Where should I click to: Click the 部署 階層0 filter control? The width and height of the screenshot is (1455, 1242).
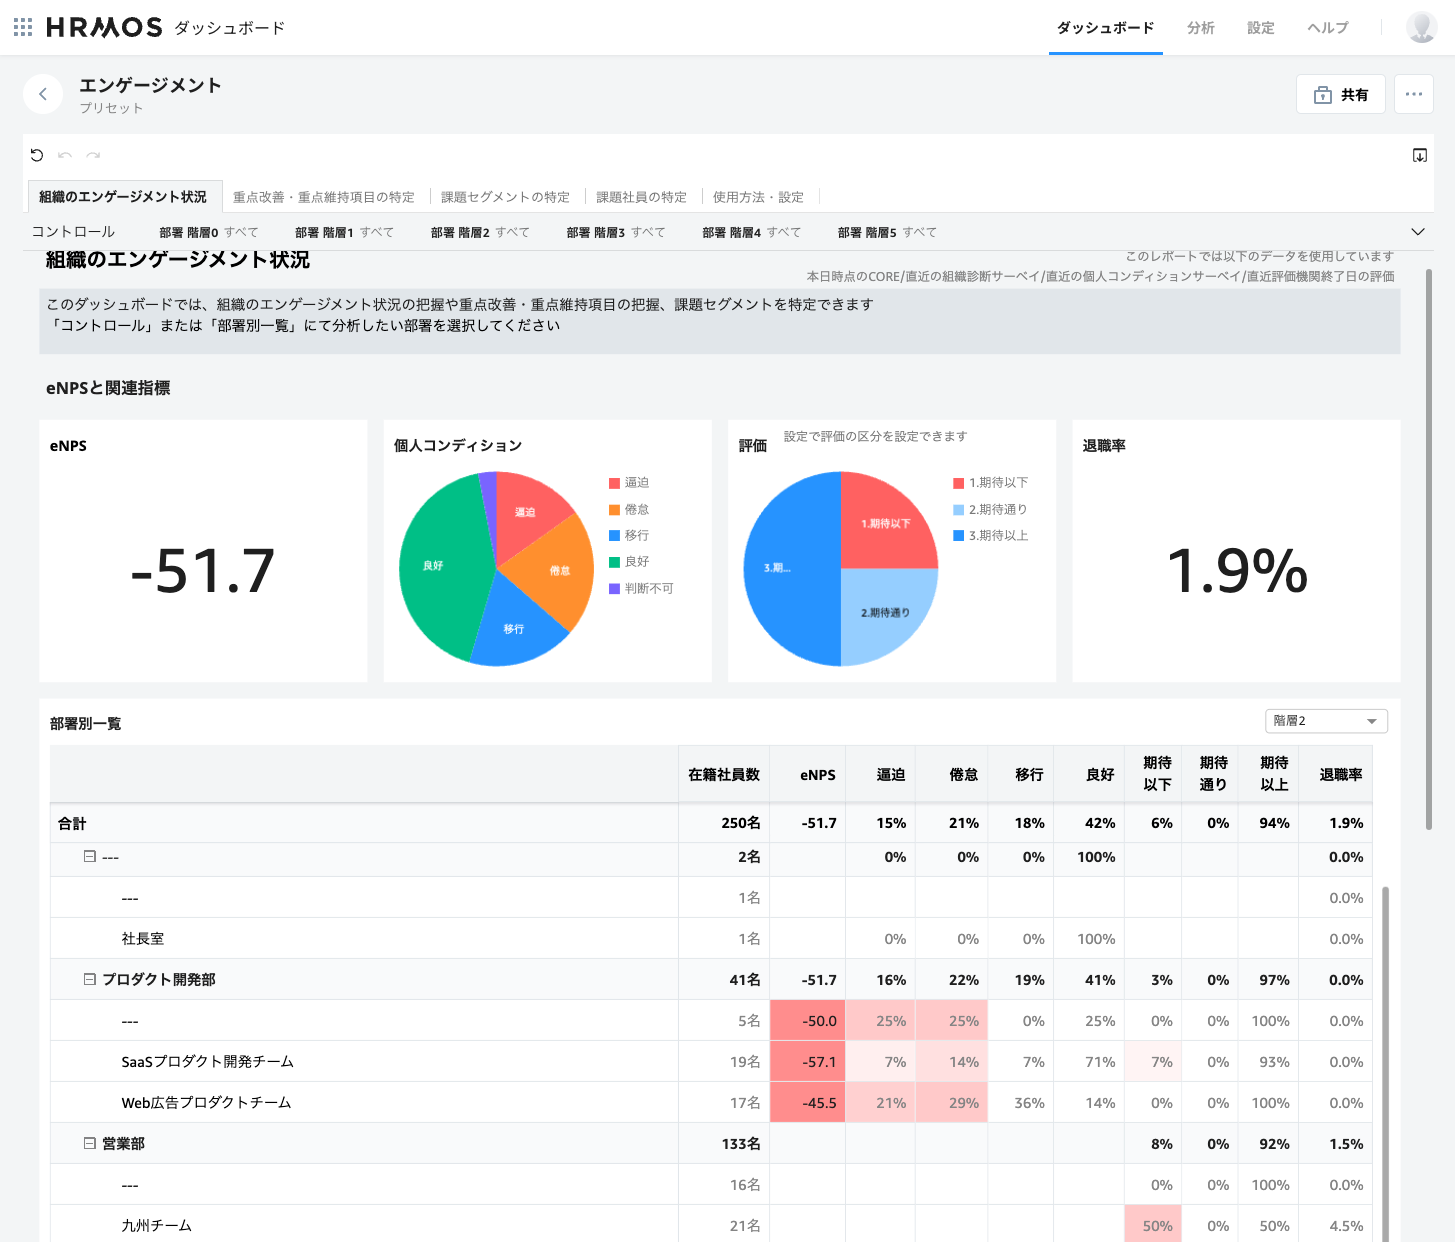click(208, 232)
